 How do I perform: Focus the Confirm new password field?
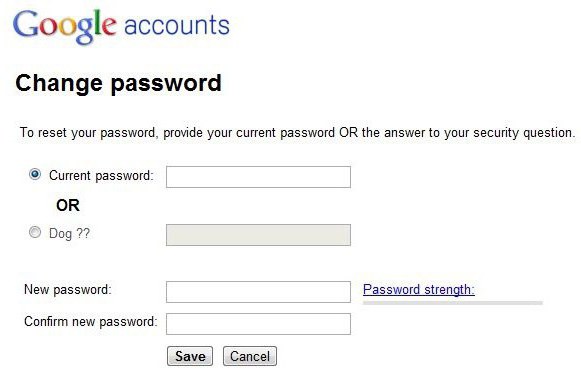click(x=258, y=324)
